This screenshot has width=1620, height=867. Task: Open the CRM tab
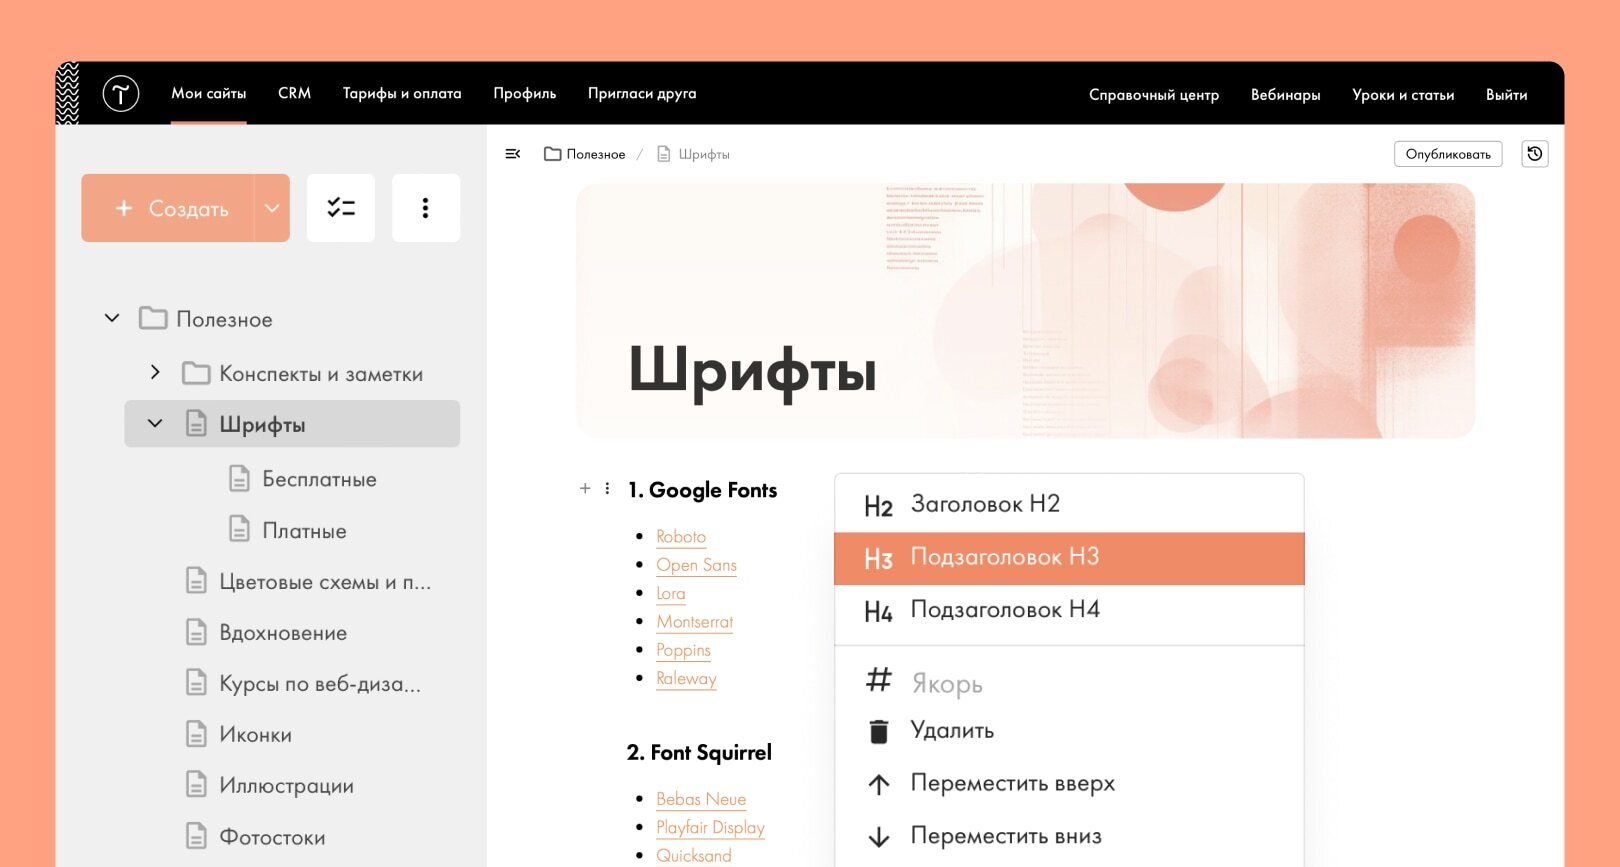tap(294, 93)
